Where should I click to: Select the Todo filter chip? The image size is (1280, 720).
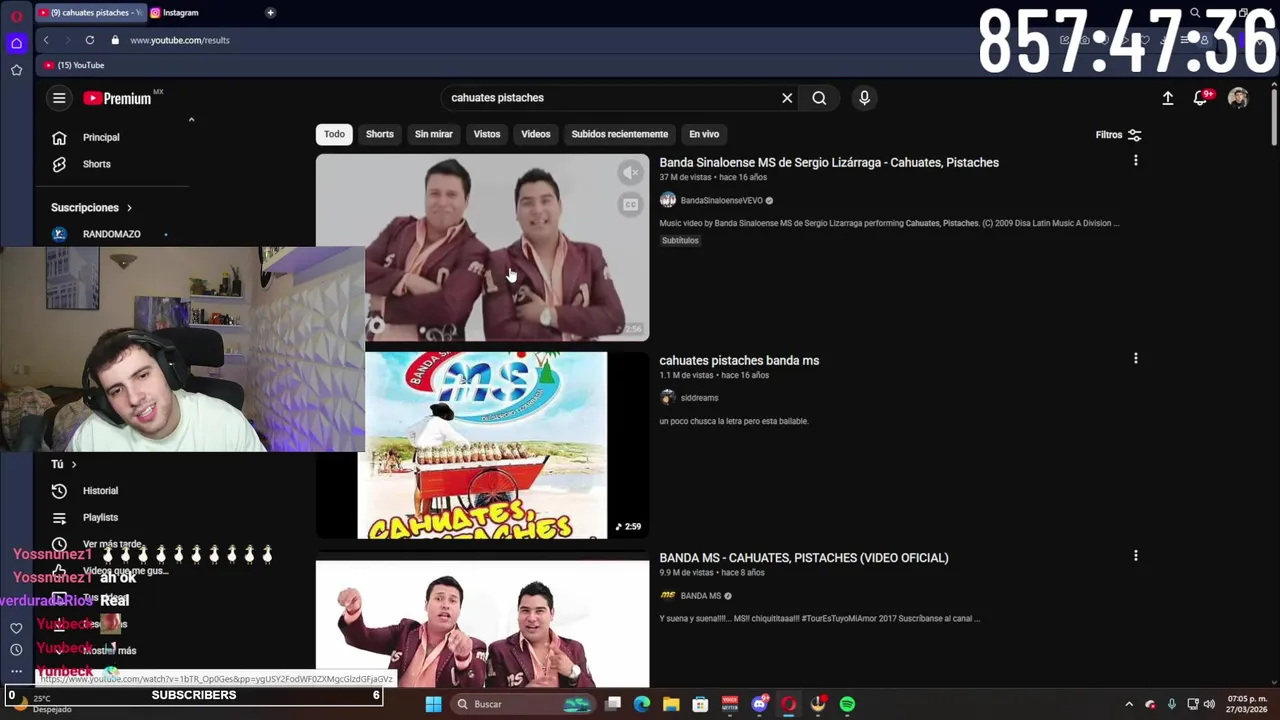(x=334, y=134)
